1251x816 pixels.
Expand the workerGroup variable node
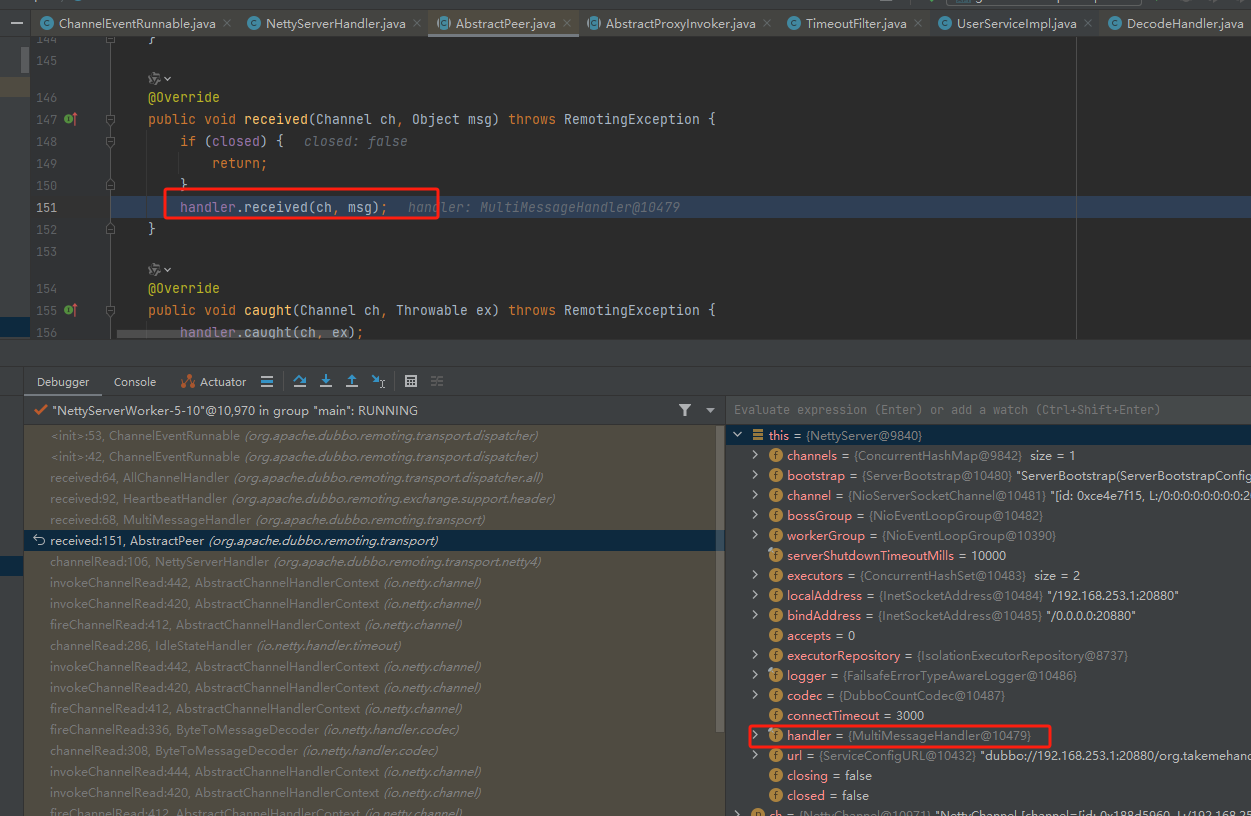(x=757, y=535)
